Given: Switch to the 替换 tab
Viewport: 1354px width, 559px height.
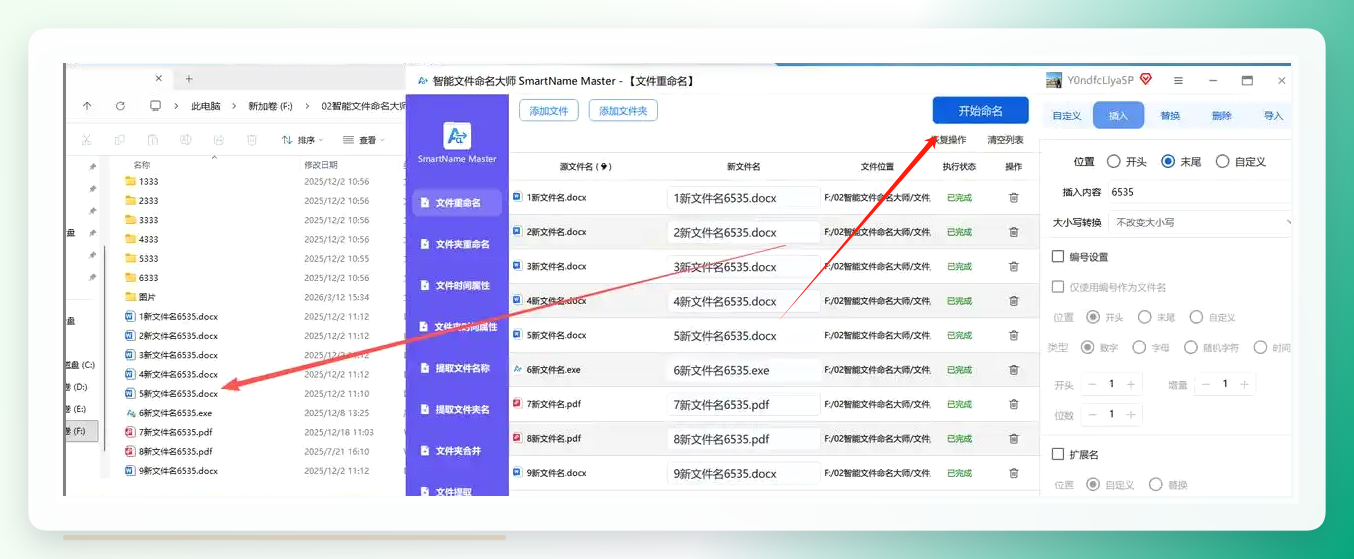Looking at the screenshot, I should [x=1170, y=116].
